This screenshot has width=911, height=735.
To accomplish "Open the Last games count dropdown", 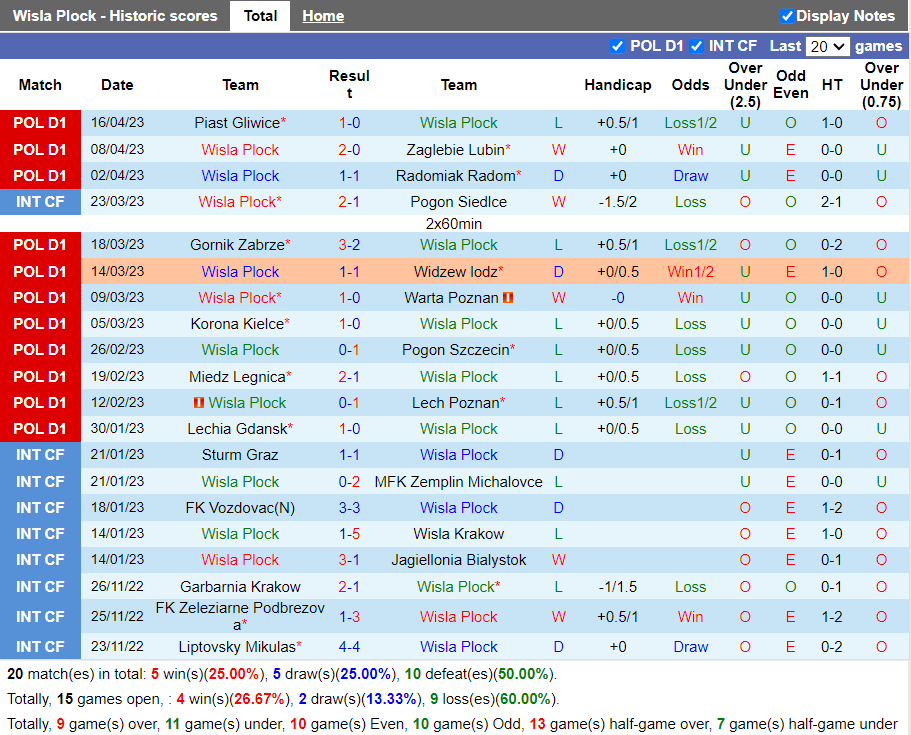I will 827,46.
